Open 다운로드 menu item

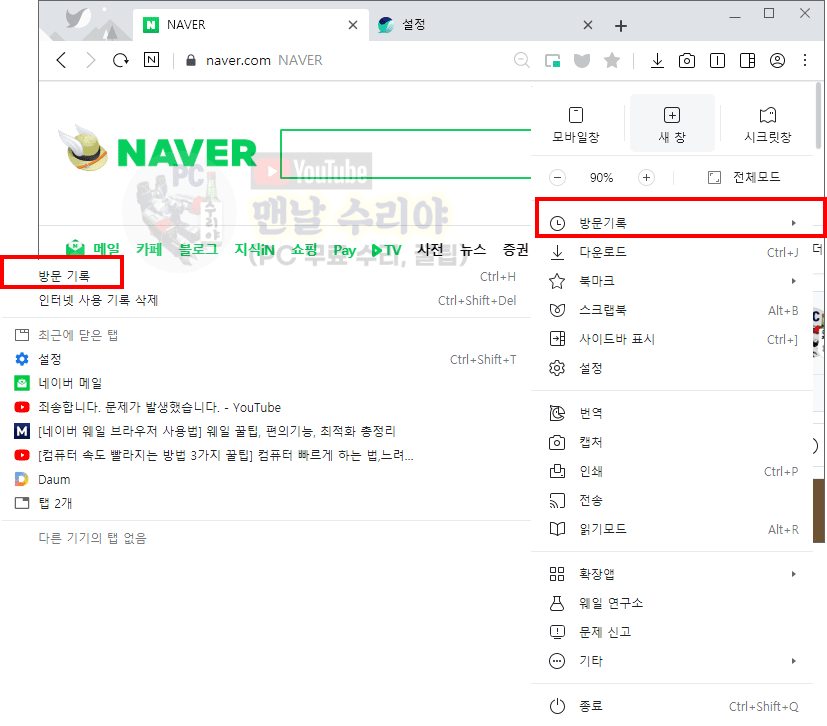coord(674,252)
